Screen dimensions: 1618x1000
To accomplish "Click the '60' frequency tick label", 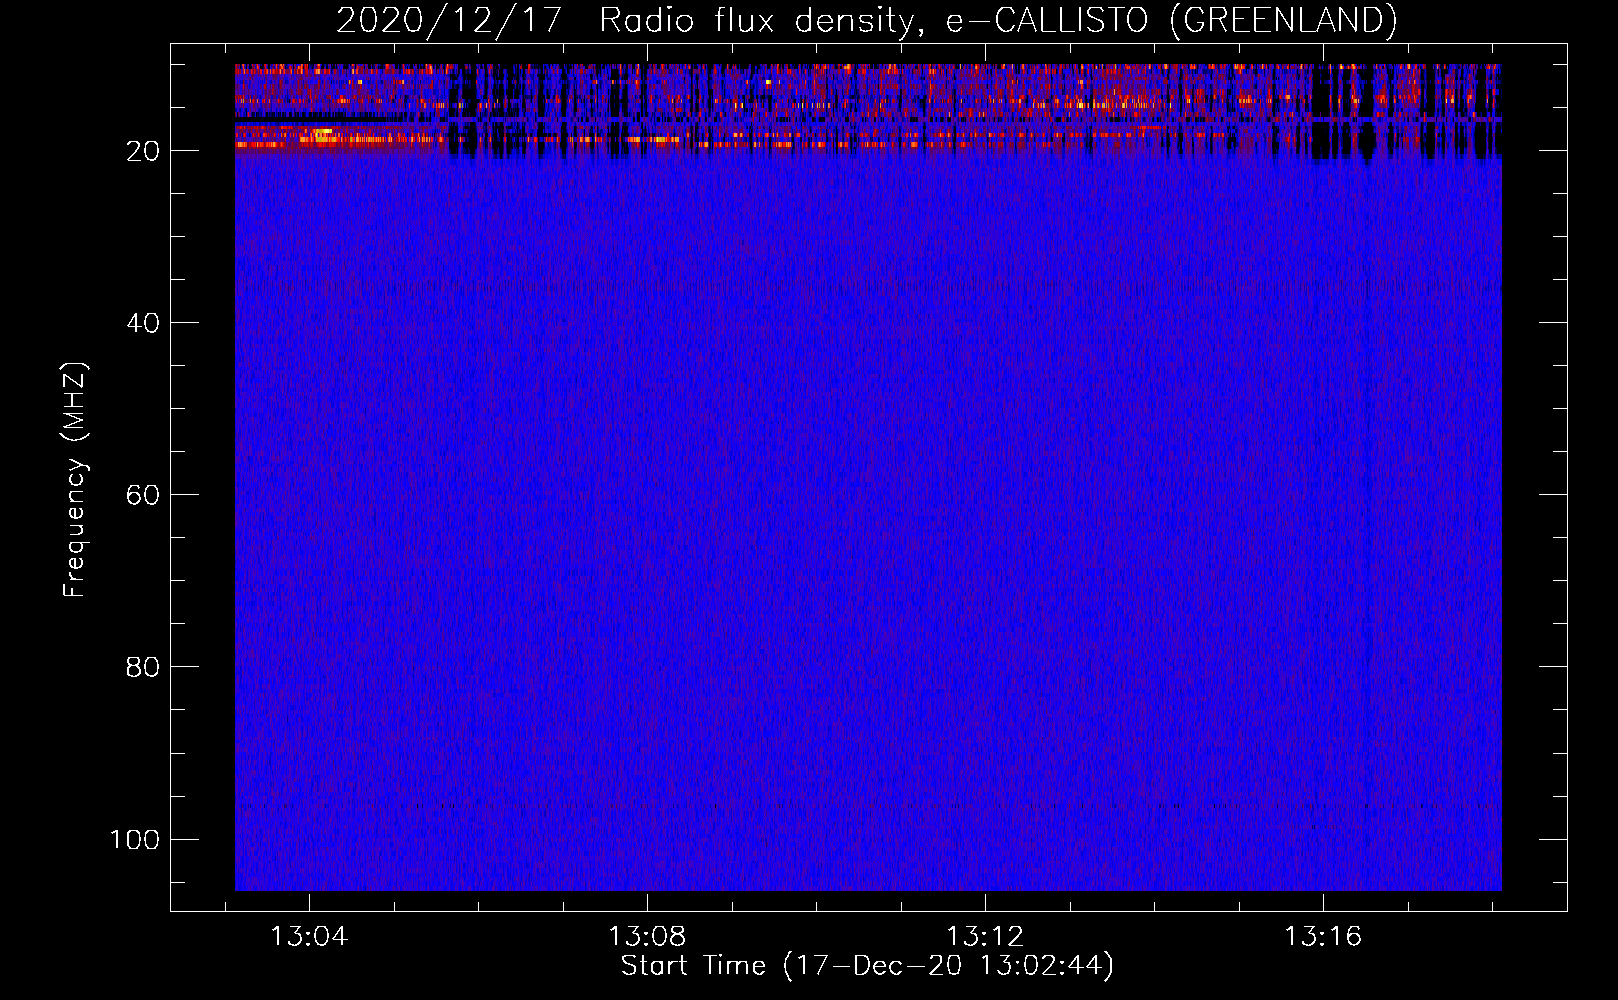I will tap(143, 495).
